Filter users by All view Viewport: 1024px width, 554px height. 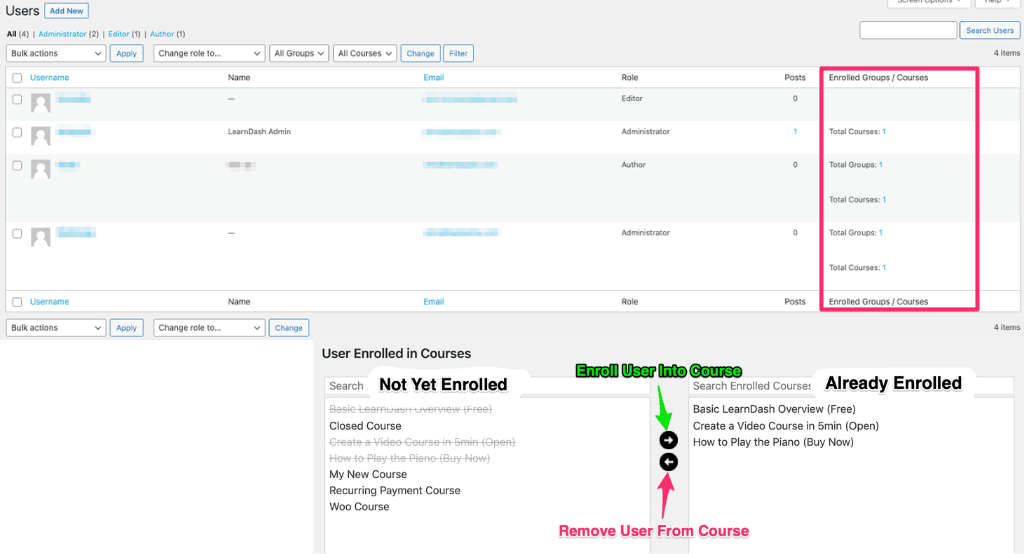pyautogui.click(x=12, y=34)
